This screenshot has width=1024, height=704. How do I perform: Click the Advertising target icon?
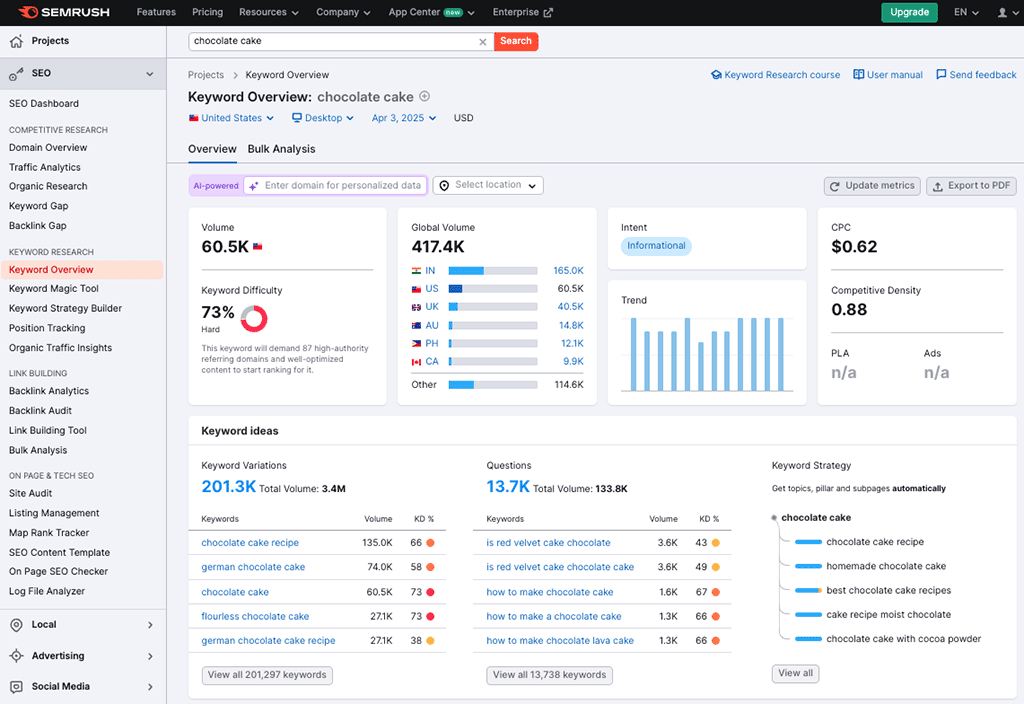pos(16,656)
